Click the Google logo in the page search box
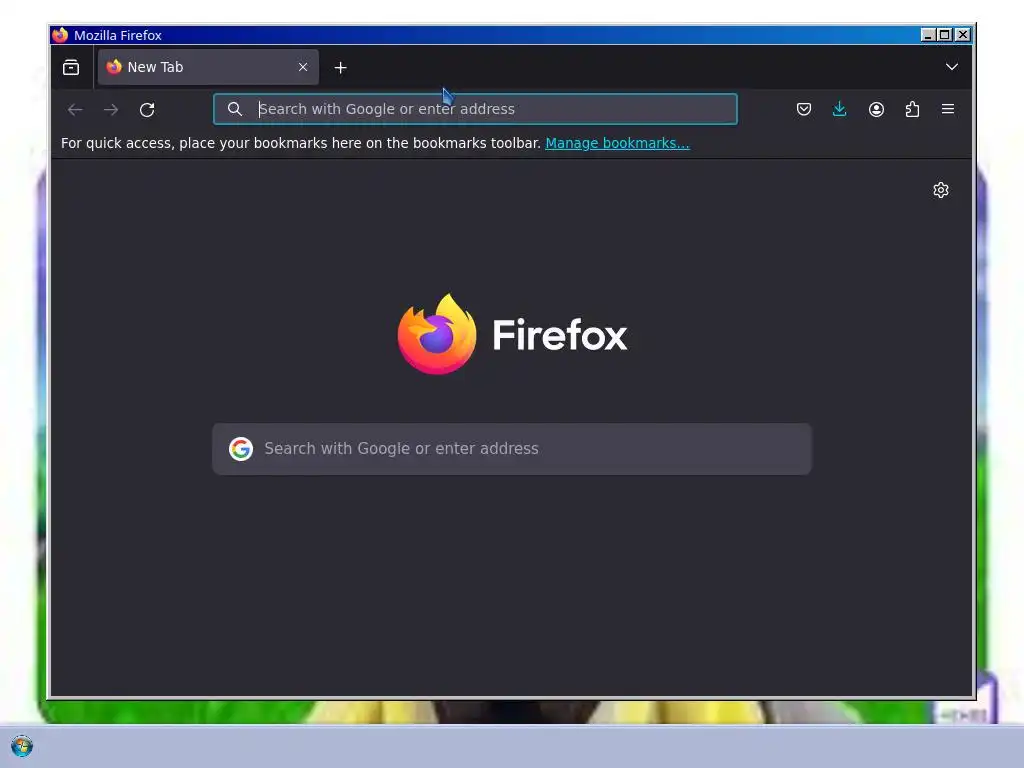 coord(241,449)
